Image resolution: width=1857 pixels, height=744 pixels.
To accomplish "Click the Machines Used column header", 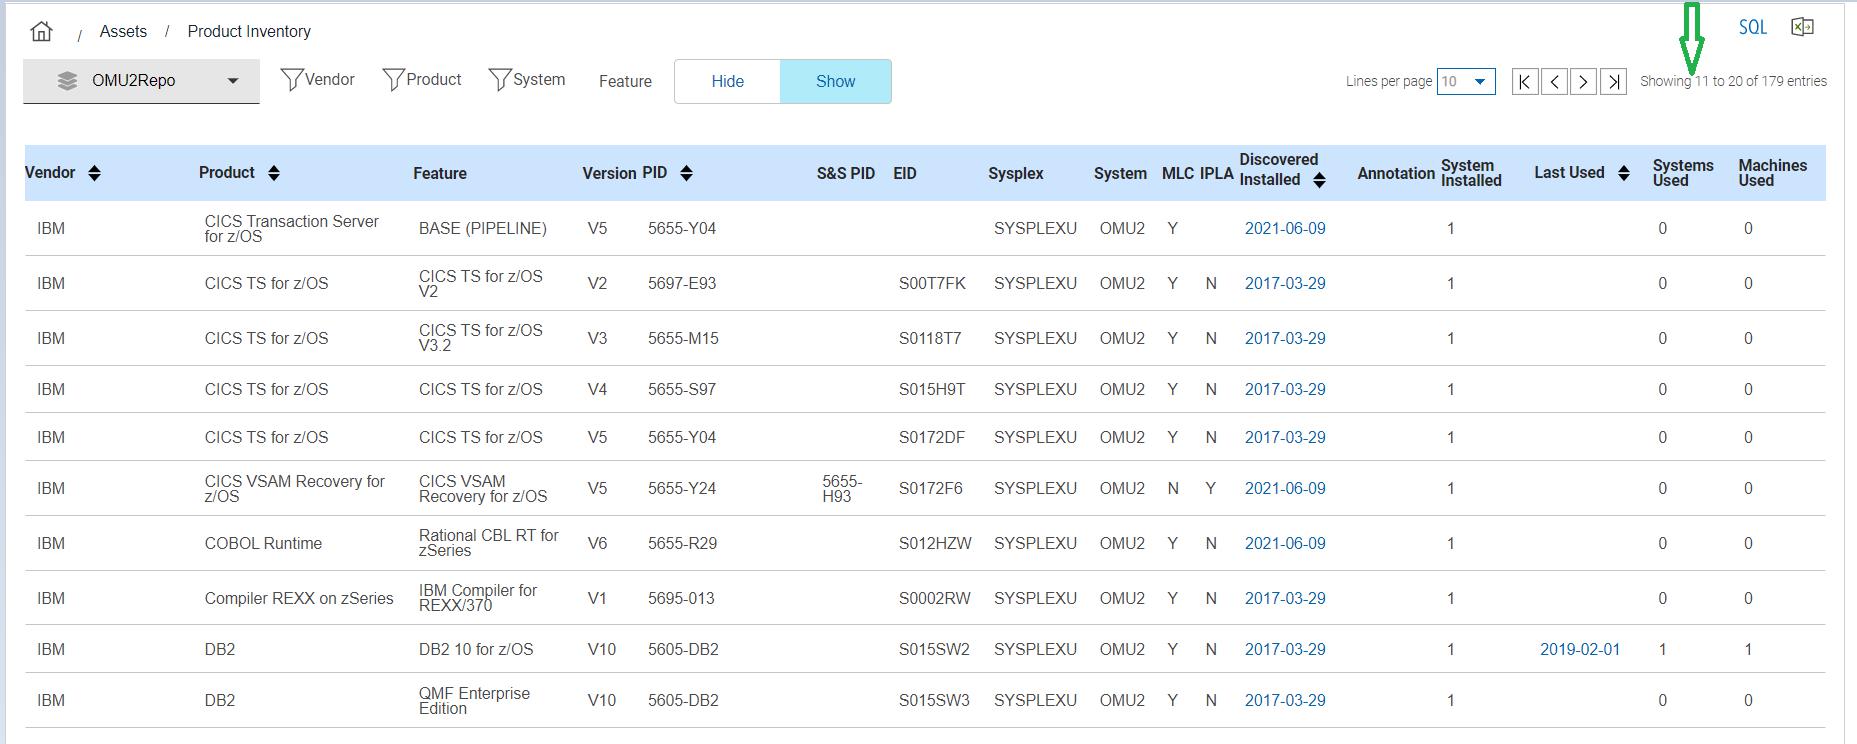I will 1772,173.
